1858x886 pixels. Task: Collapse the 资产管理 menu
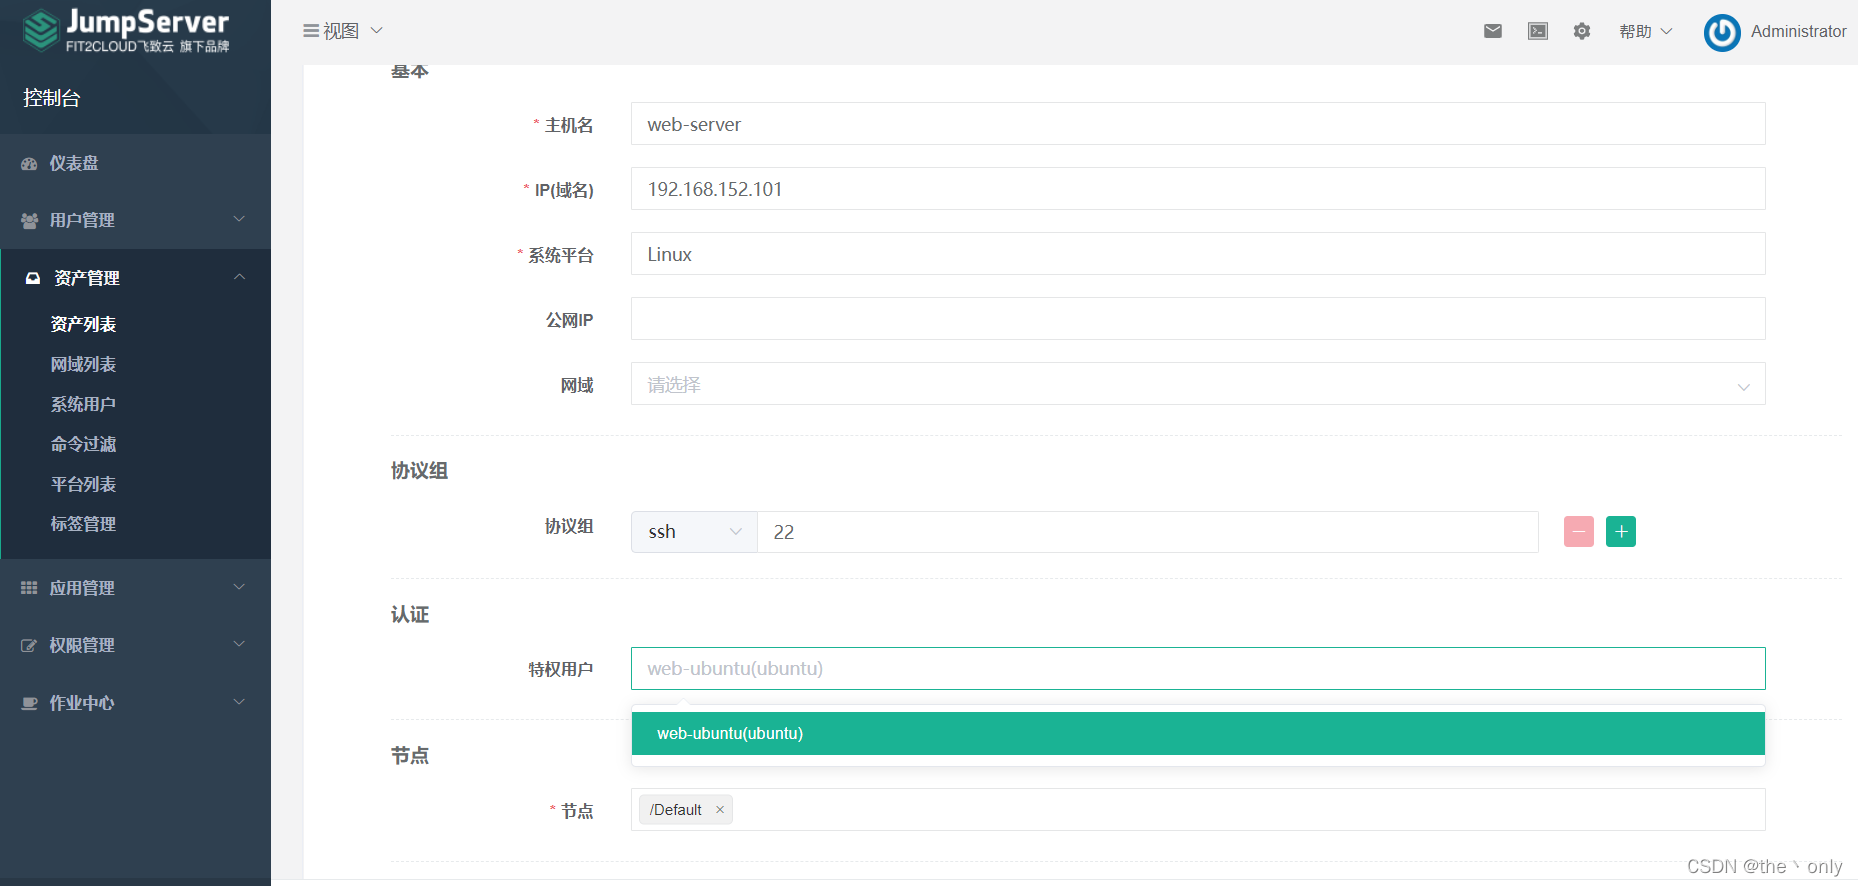pyautogui.click(x=135, y=277)
